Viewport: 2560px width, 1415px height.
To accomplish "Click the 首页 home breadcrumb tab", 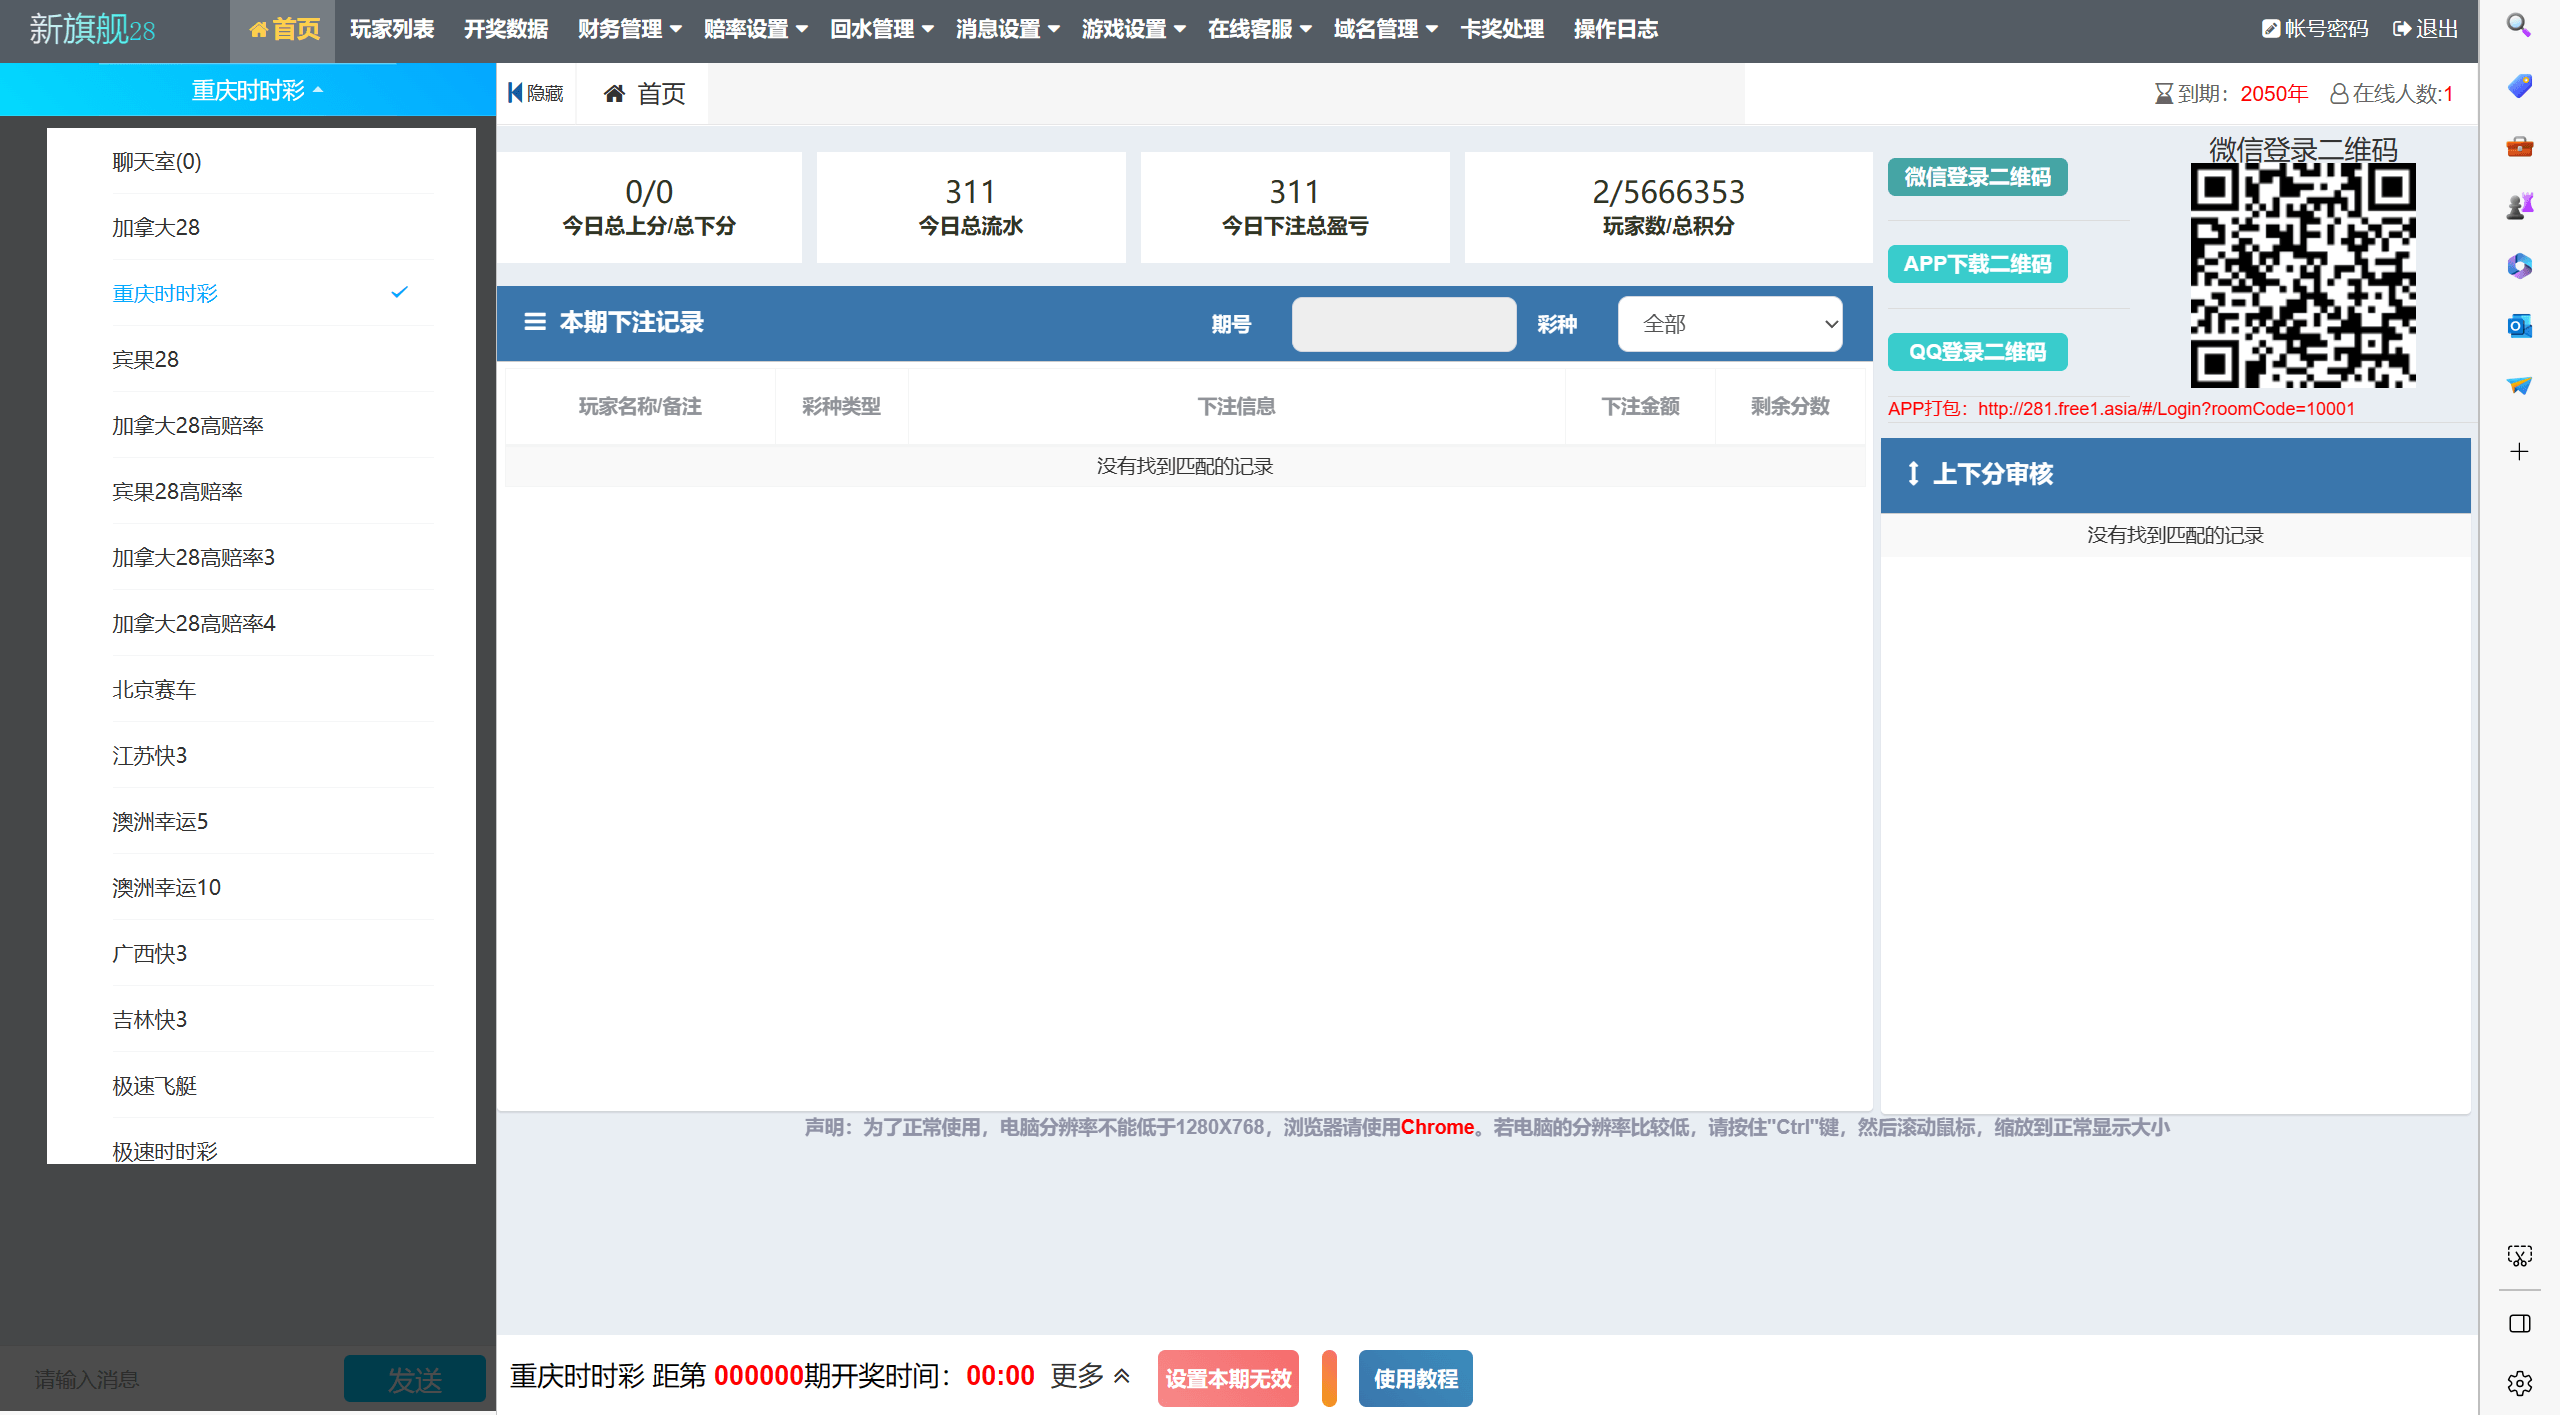I will pos(644,94).
